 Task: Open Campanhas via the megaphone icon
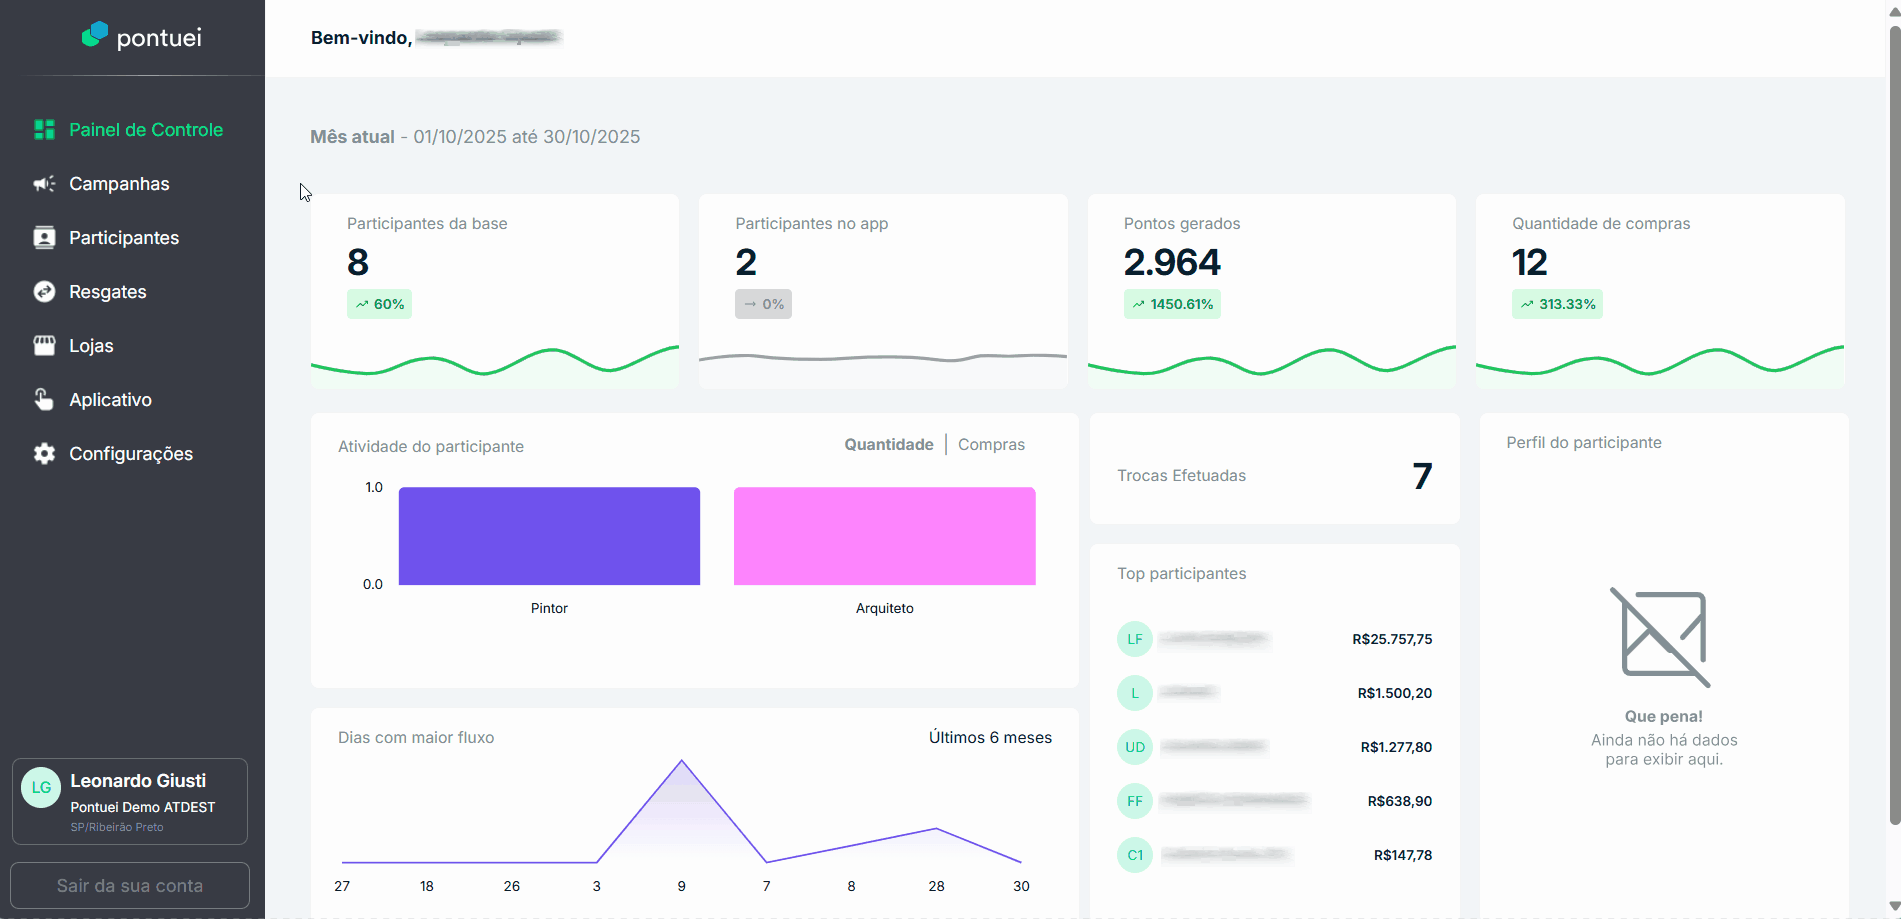(x=44, y=184)
